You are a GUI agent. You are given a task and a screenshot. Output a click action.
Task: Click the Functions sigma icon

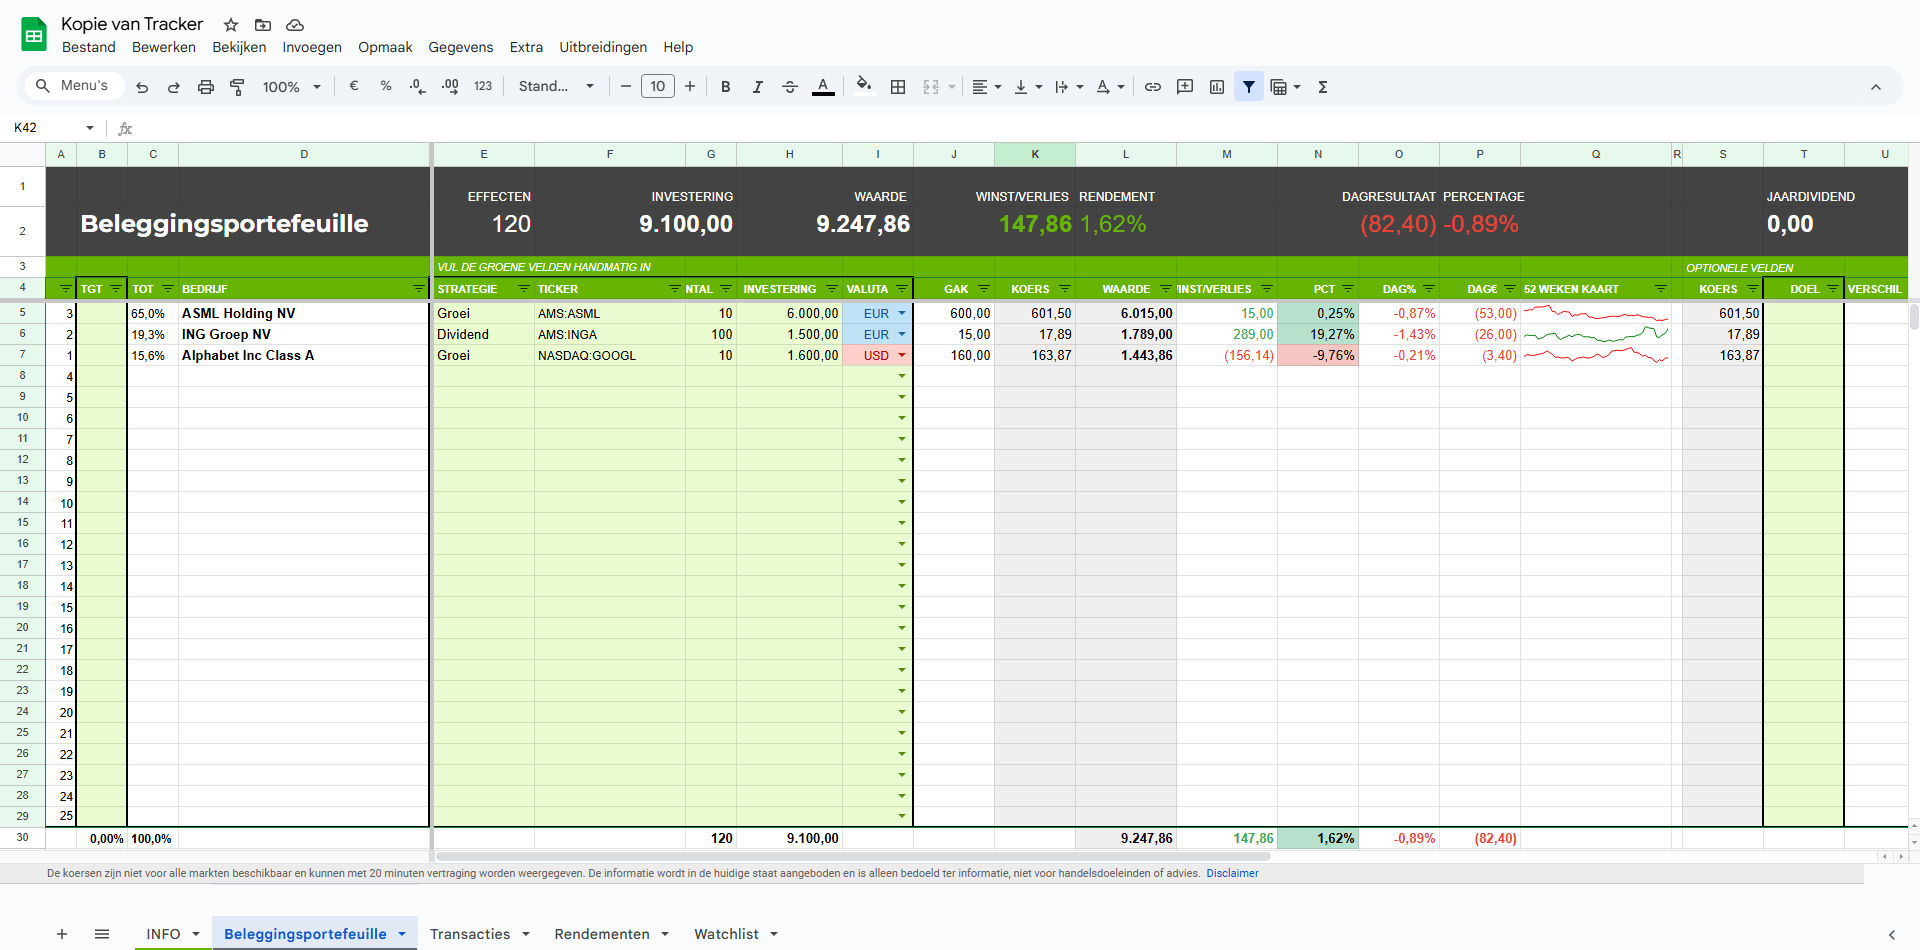1323,87
